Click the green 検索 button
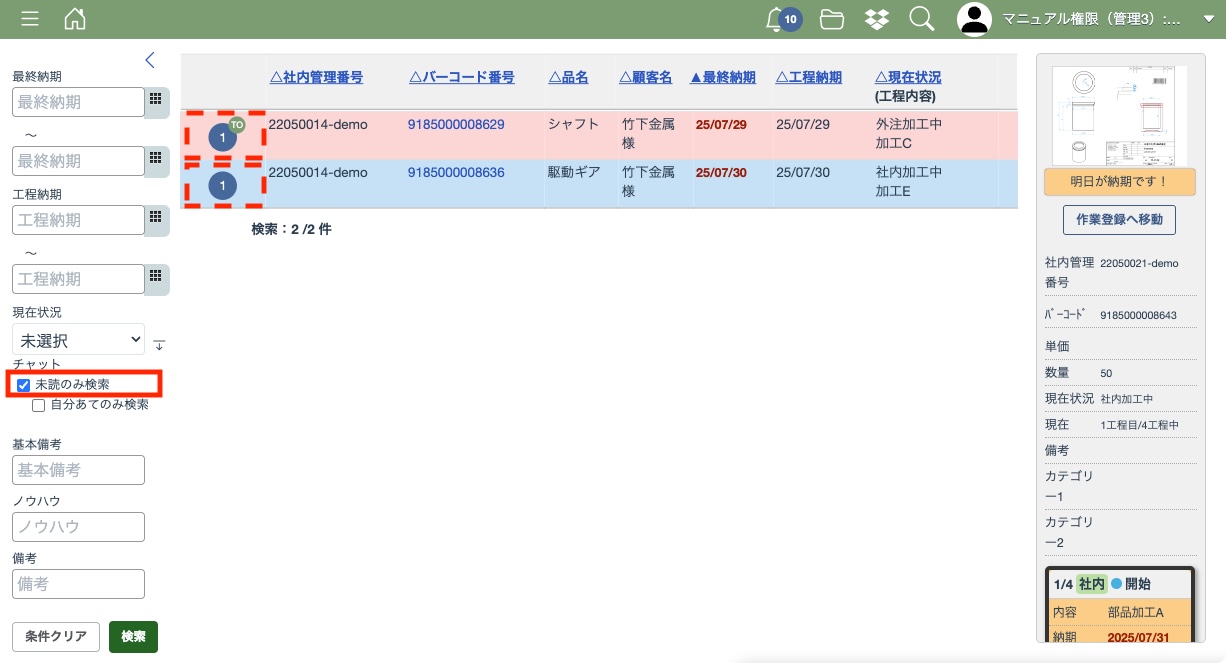 click(x=133, y=636)
